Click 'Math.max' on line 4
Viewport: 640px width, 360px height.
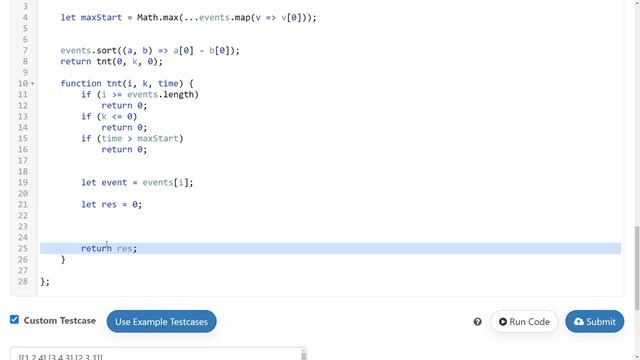click(158, 18)
